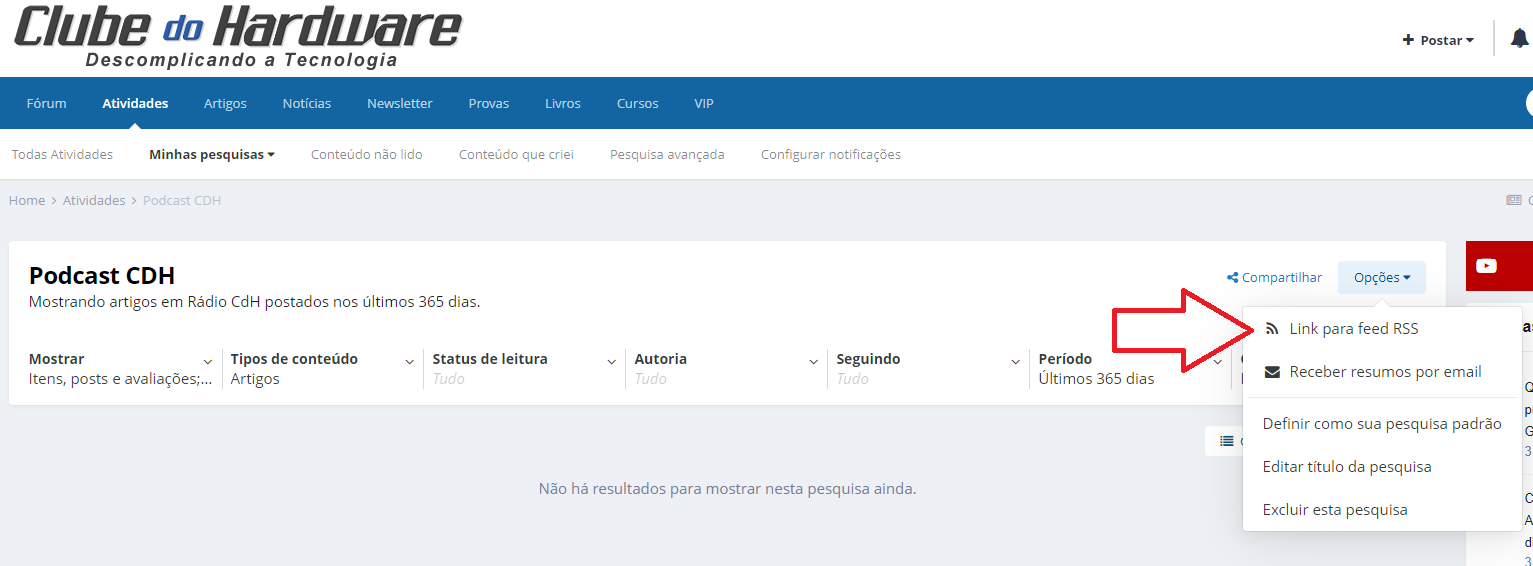Screen dimensions: 1533x566
Task: Open the Cursos tab
Action: 637,103
